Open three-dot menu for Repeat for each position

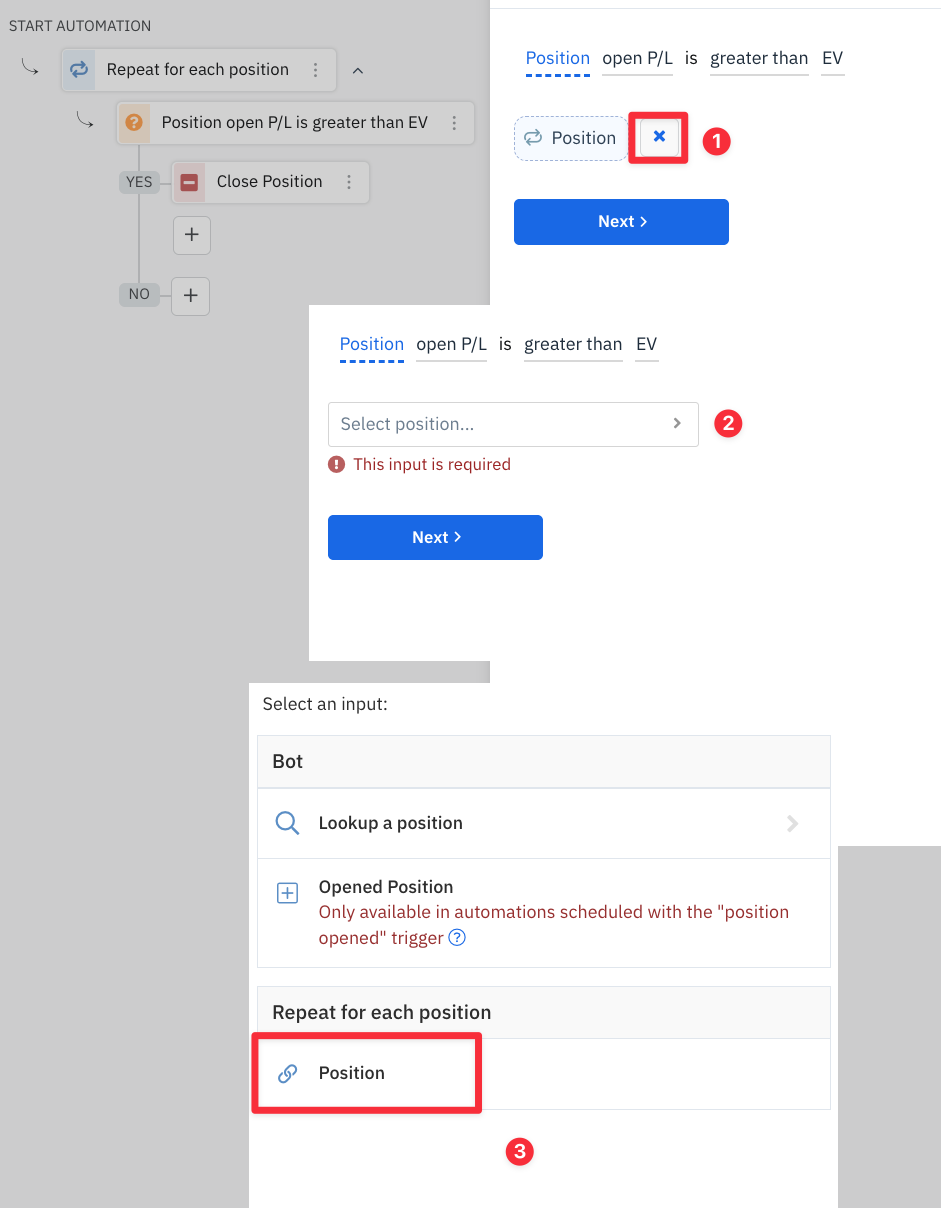click(x=316, y=70)
